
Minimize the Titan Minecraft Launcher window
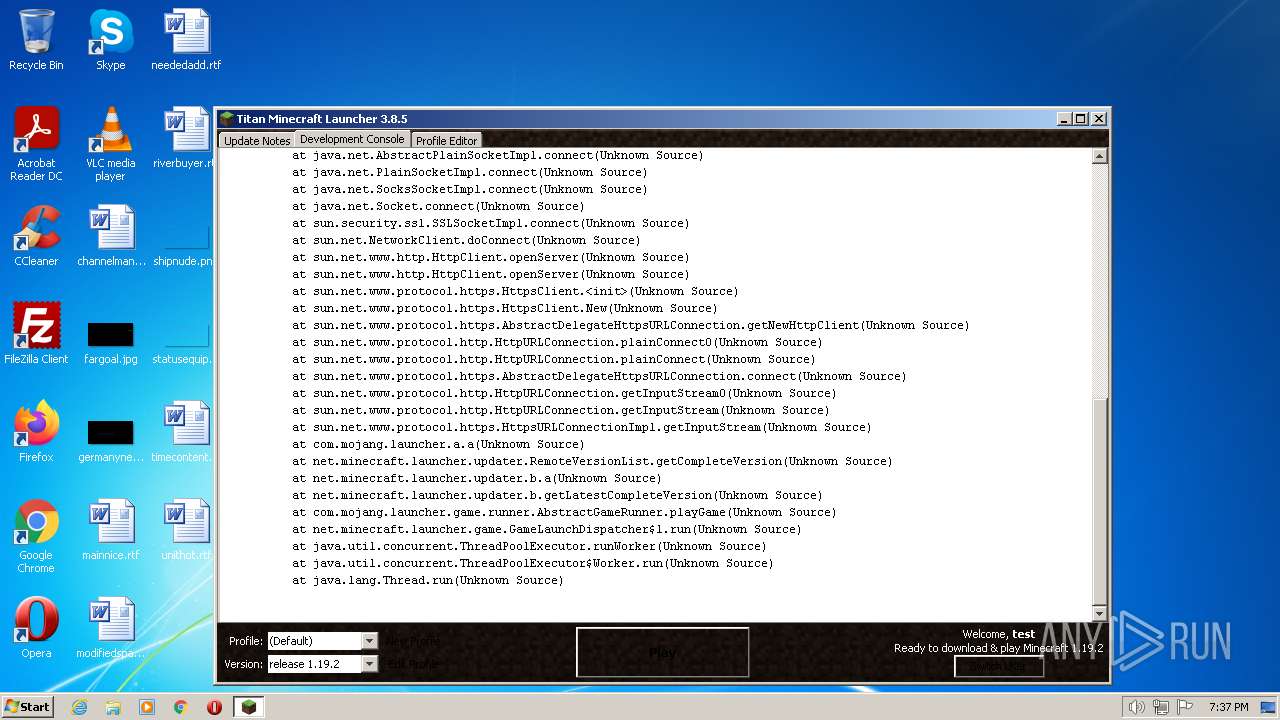pyautogui.click(x=1064, y=118)
